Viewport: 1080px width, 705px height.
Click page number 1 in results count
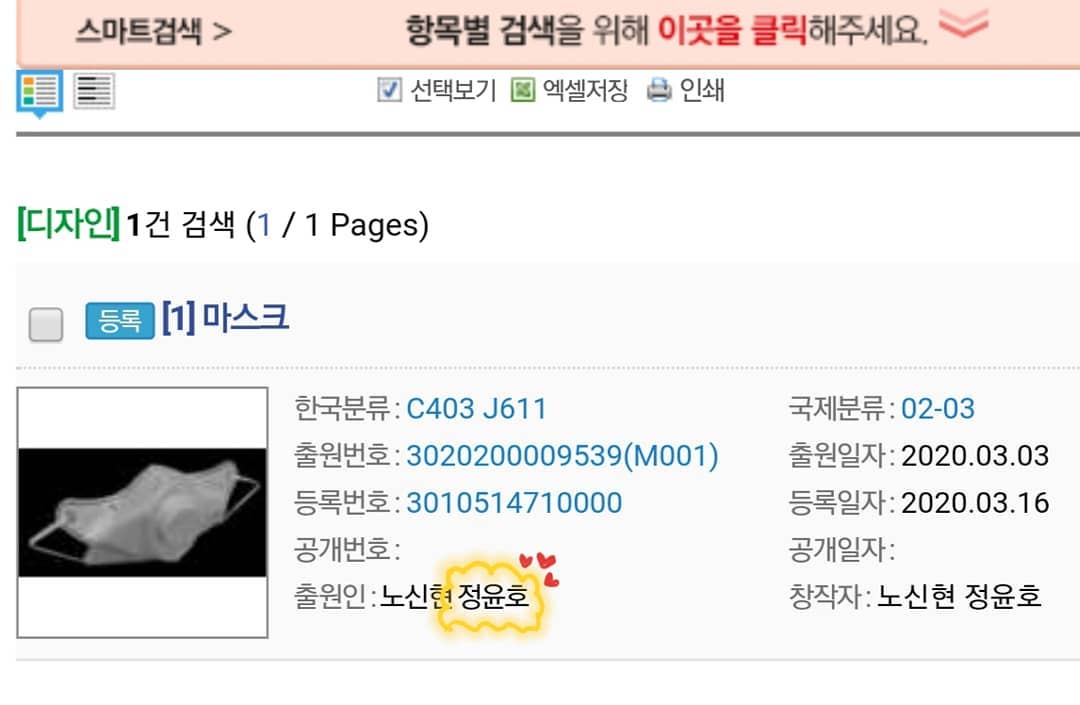(264, 225)
